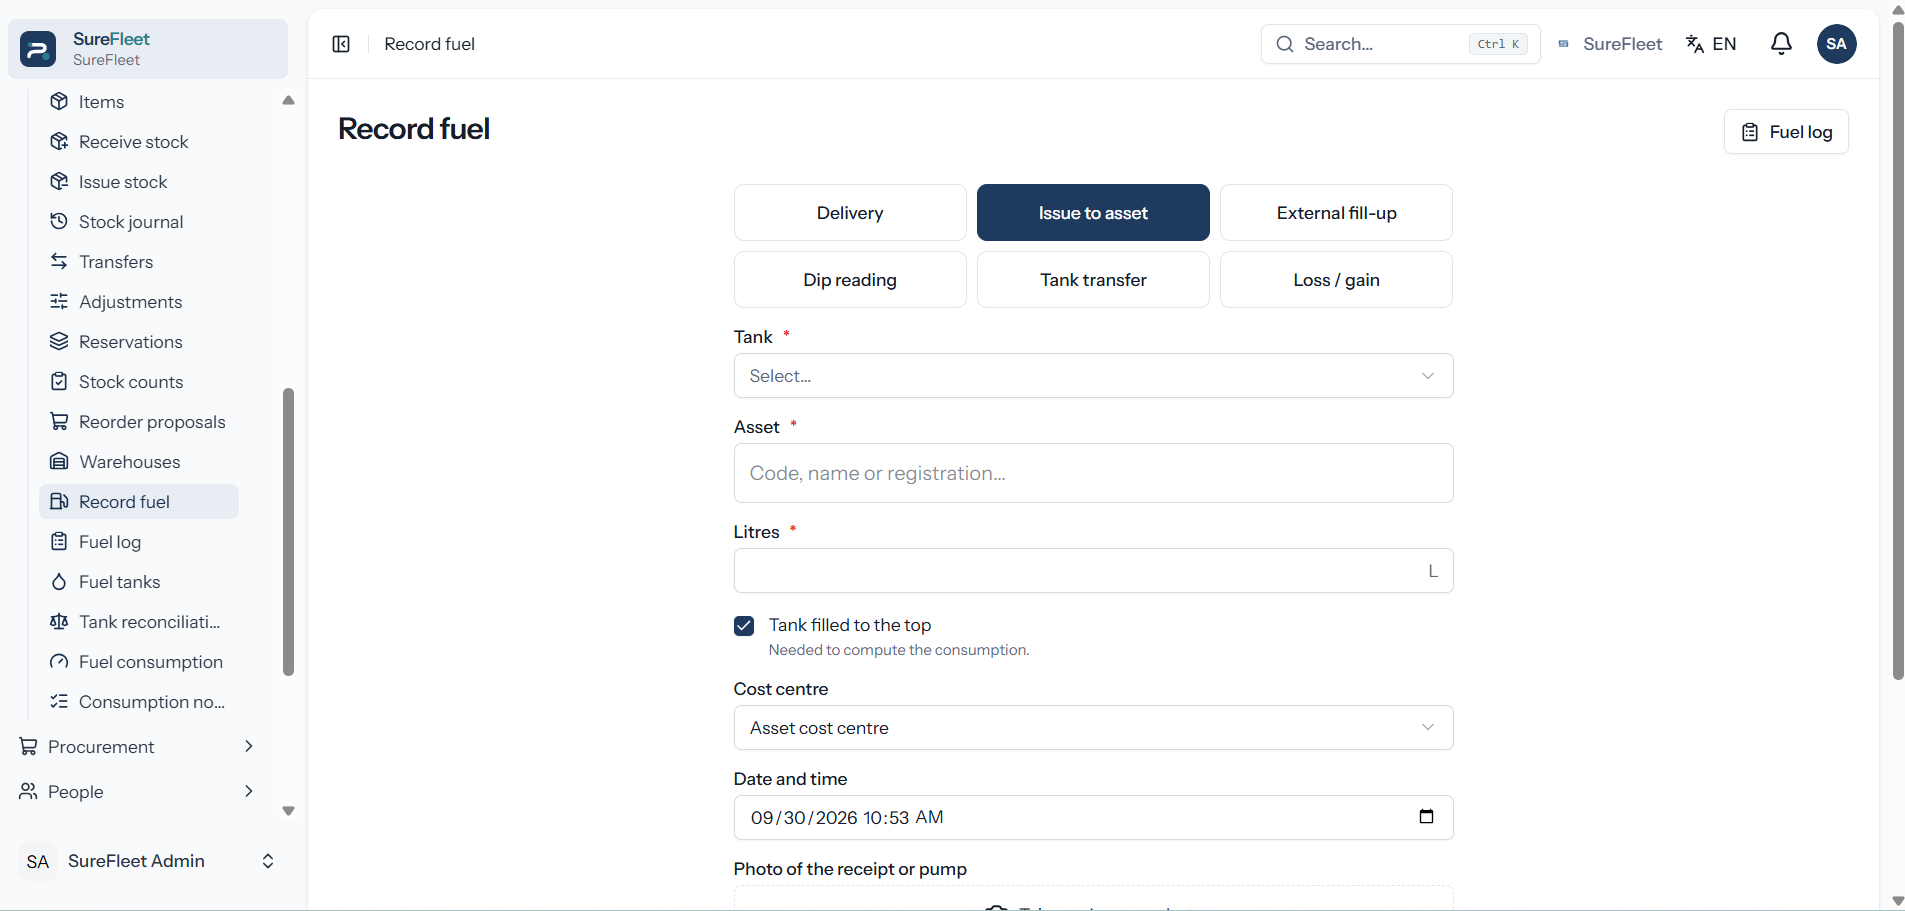
Task: Click the language translate icon
Action: coord(1695,44)
